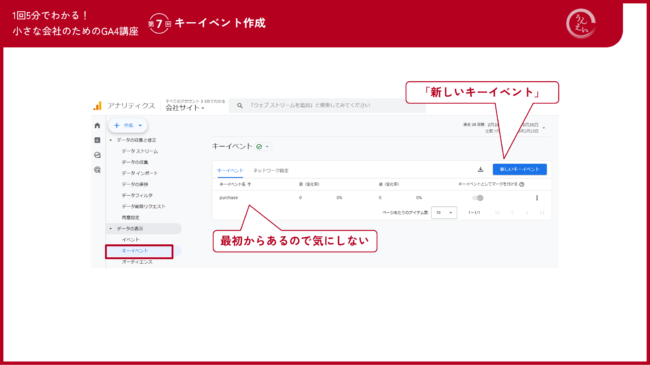Open データの収集 in the sidebar

135,162
